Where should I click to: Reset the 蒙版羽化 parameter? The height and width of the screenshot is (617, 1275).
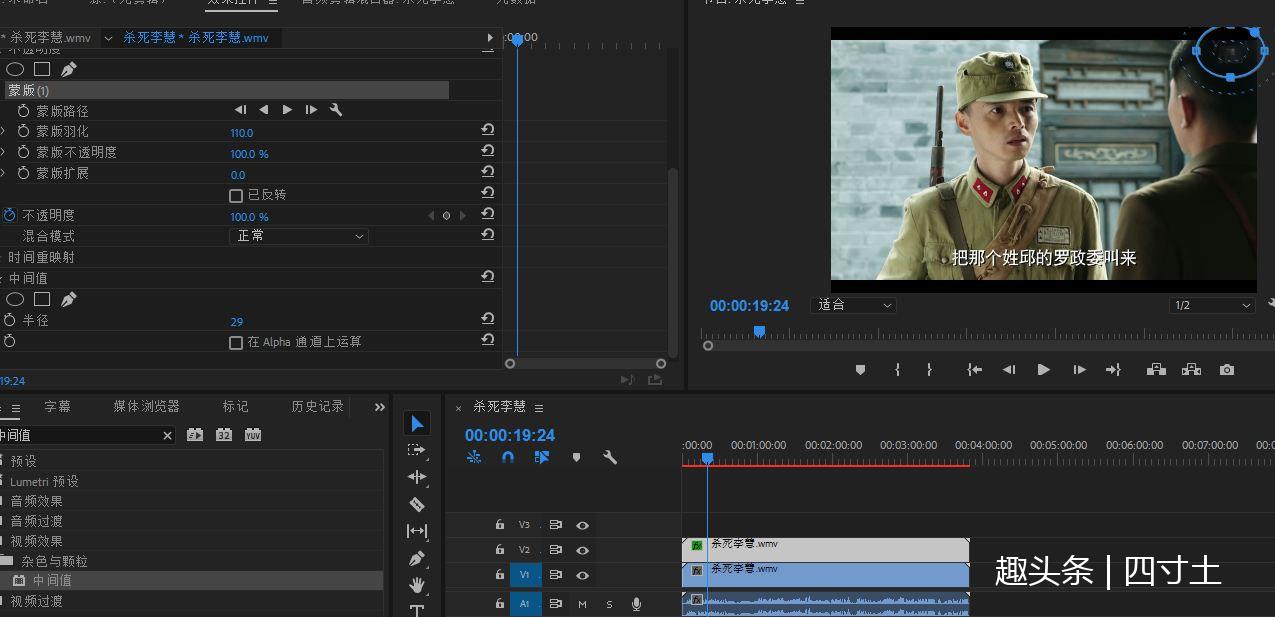[x=487, y=130]
